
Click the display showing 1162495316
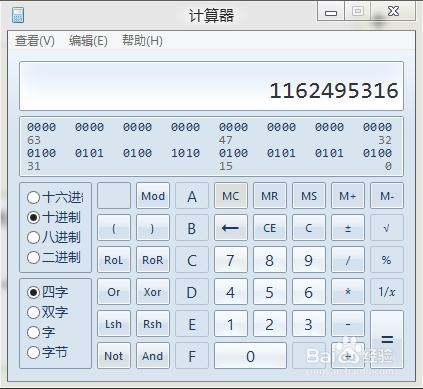coord(211,86)
